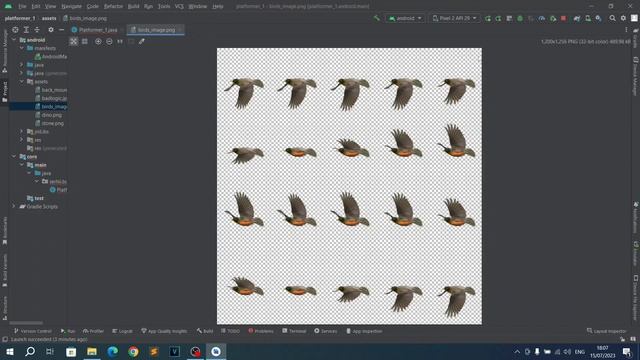Open Microsoft Edge from the taskbar
The image size is (640, 360).
[x=112, y=351]
